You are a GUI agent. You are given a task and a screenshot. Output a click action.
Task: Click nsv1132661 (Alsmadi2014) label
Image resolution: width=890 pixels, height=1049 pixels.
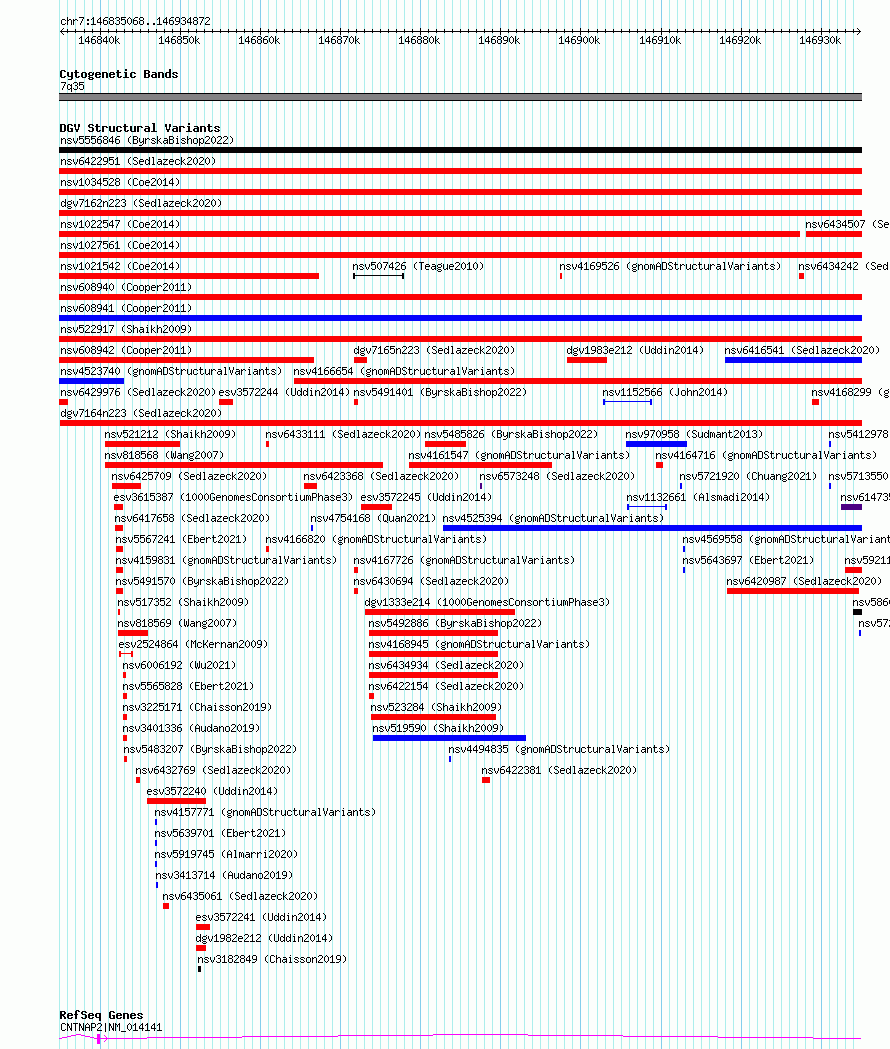pos(698,497)
